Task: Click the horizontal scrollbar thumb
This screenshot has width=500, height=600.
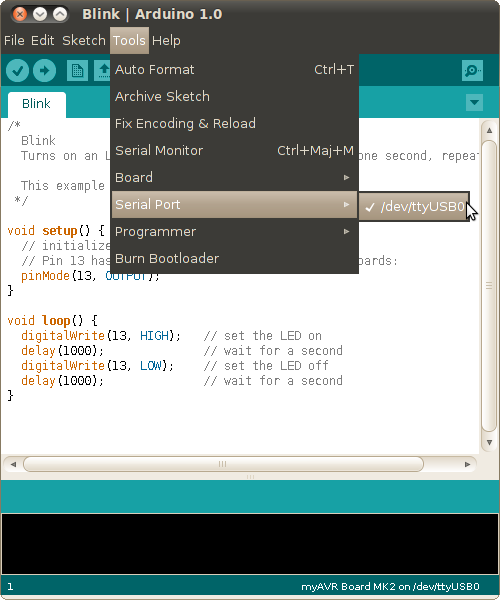Action: (223, 465)
